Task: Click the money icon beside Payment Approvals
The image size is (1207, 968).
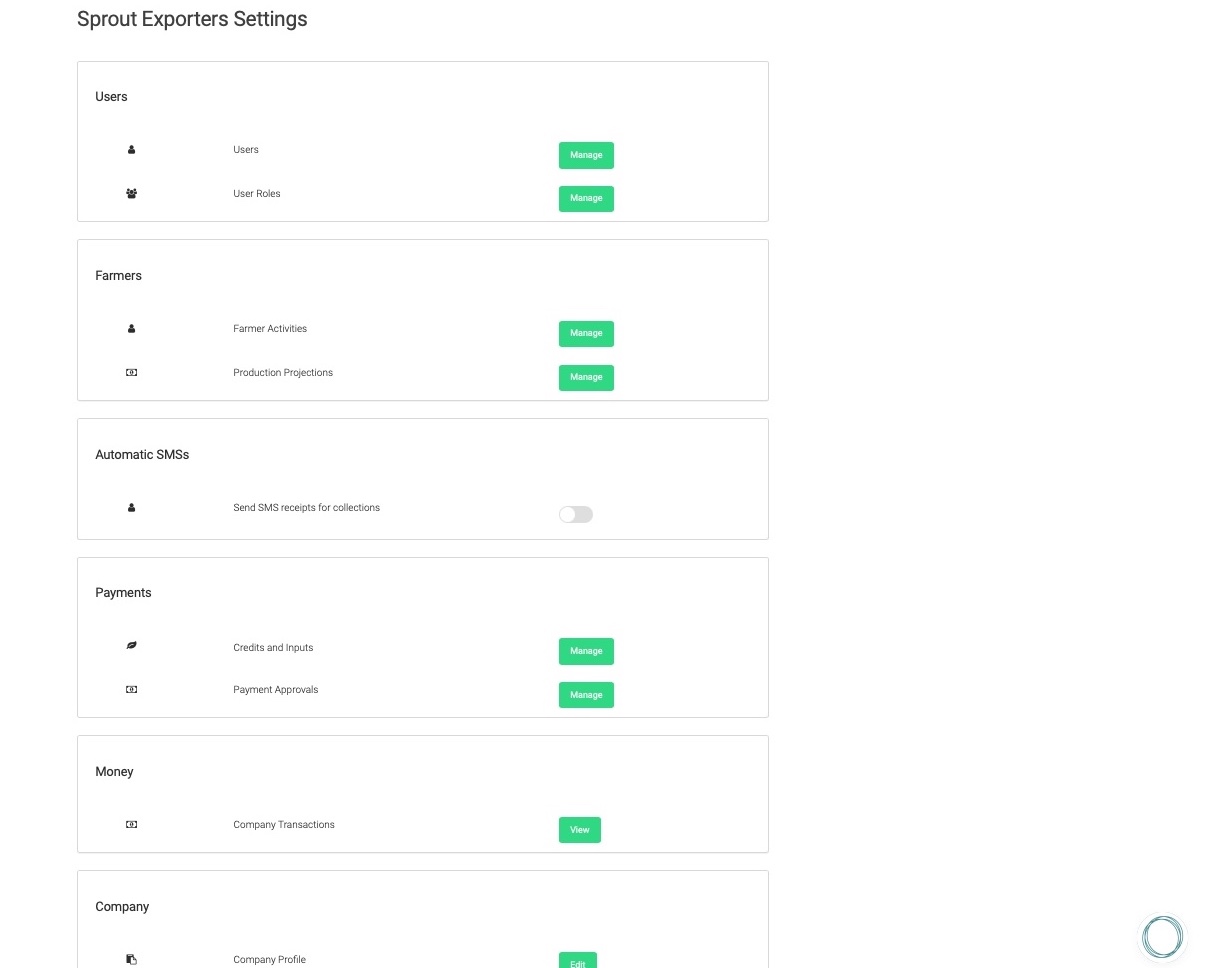Action: (131, 690)
